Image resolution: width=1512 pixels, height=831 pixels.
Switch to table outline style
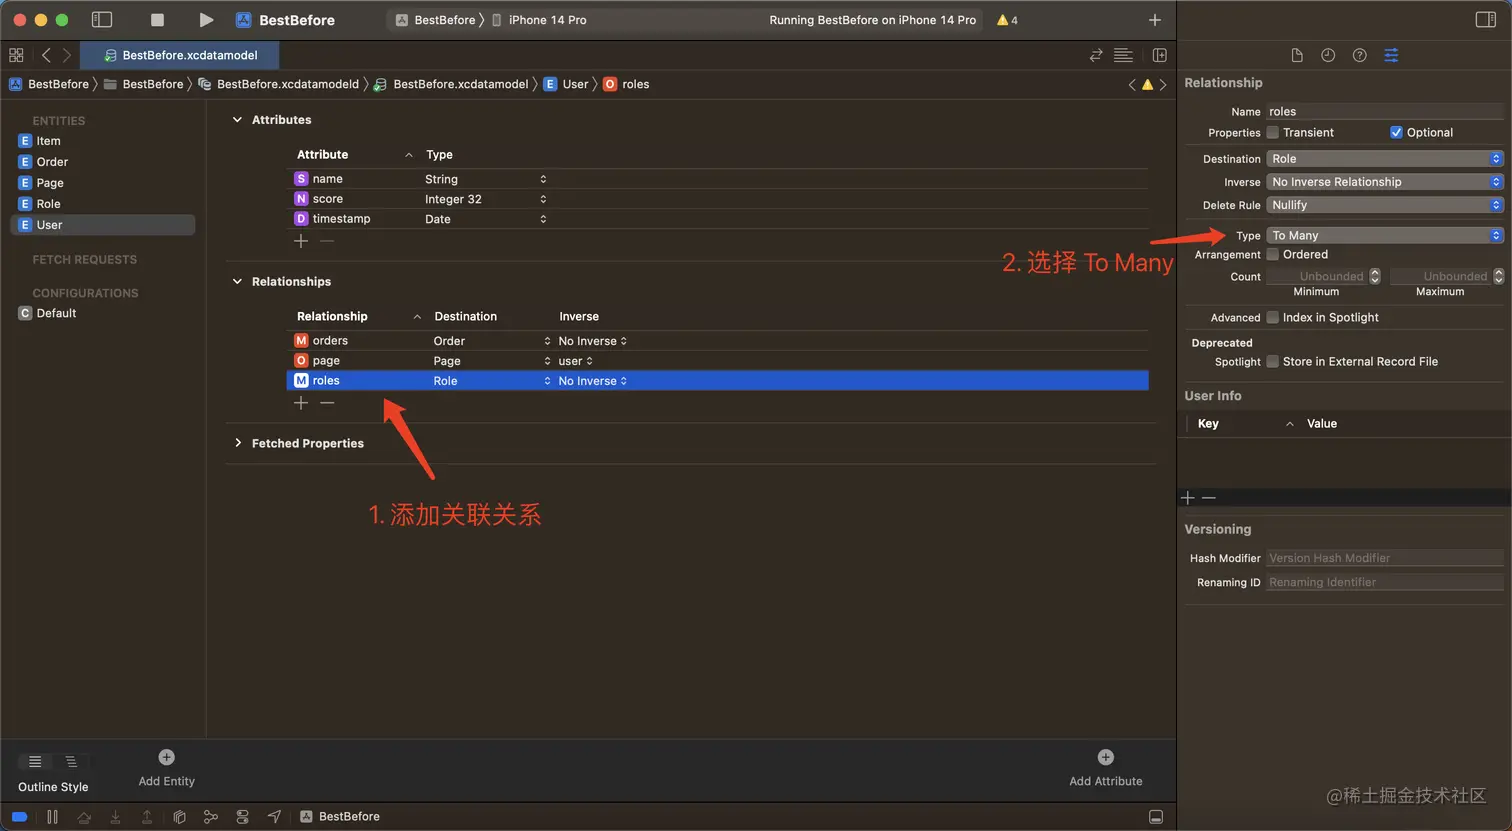click(x=35, y=761)
